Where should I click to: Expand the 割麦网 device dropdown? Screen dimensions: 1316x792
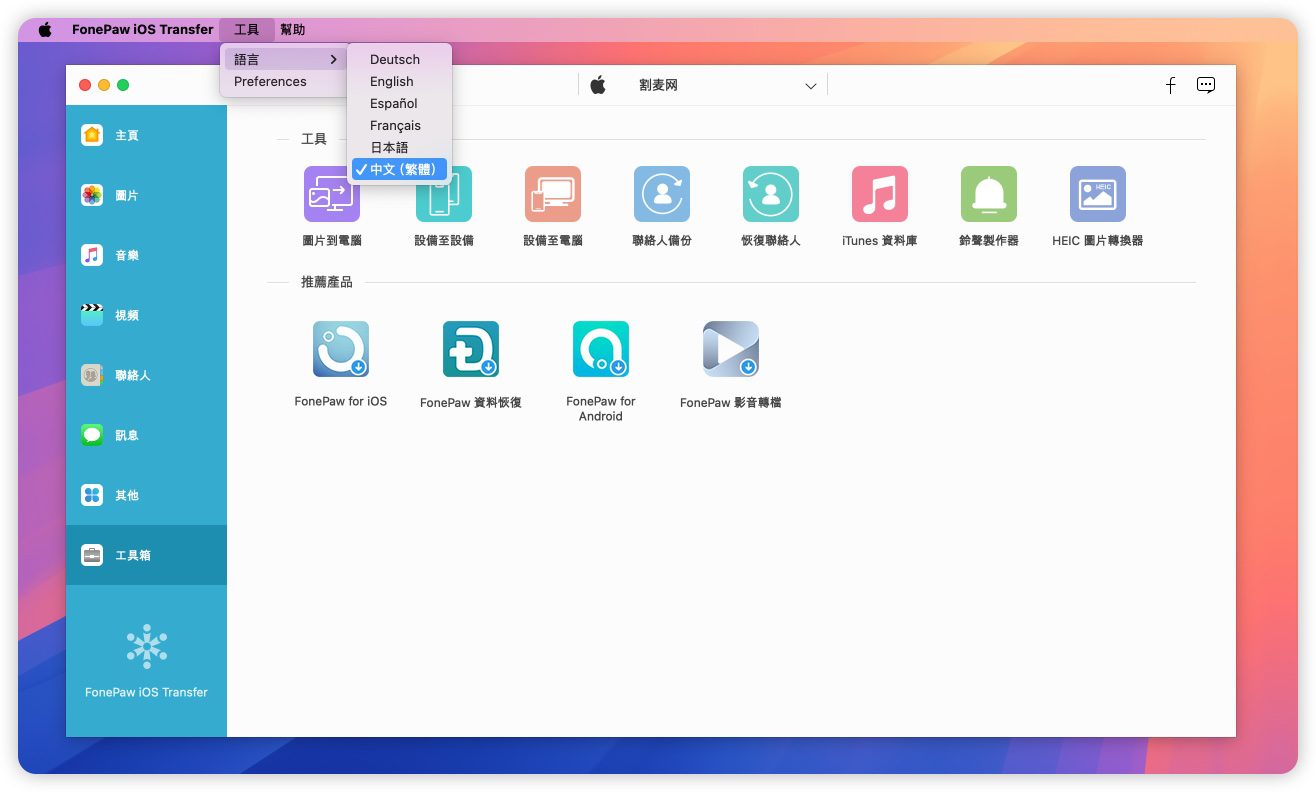tap(811, 86)
